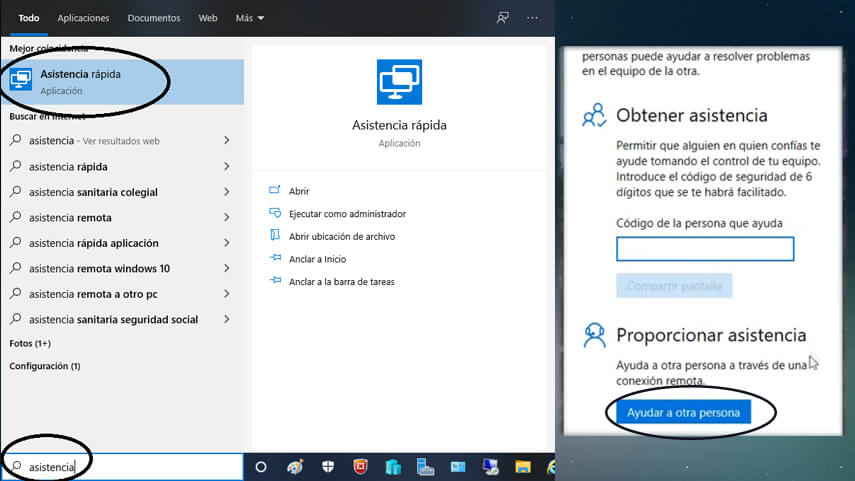Expand 'asistencia - Ver resultados web' arrow
855x481 pixels.
point(227,140)
